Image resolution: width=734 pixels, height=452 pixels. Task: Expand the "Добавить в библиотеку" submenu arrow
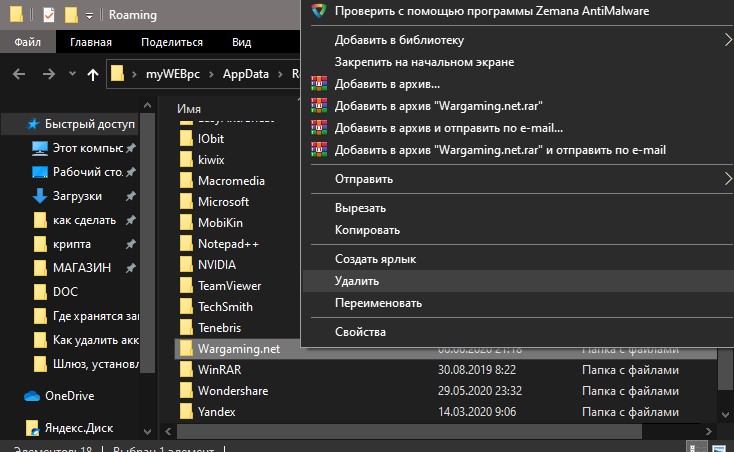pos(728,40)
